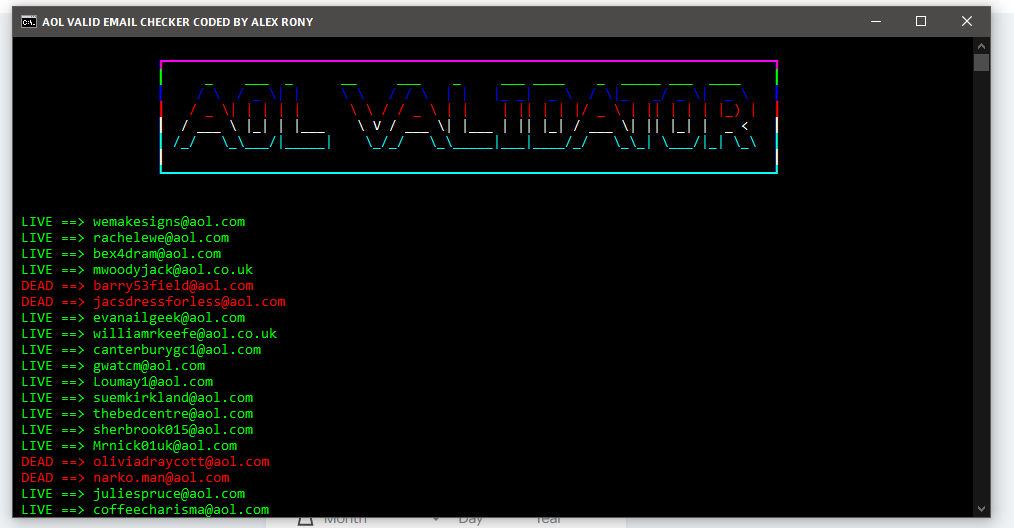Click the narko.man@aol.com result line

coord(160,478)
